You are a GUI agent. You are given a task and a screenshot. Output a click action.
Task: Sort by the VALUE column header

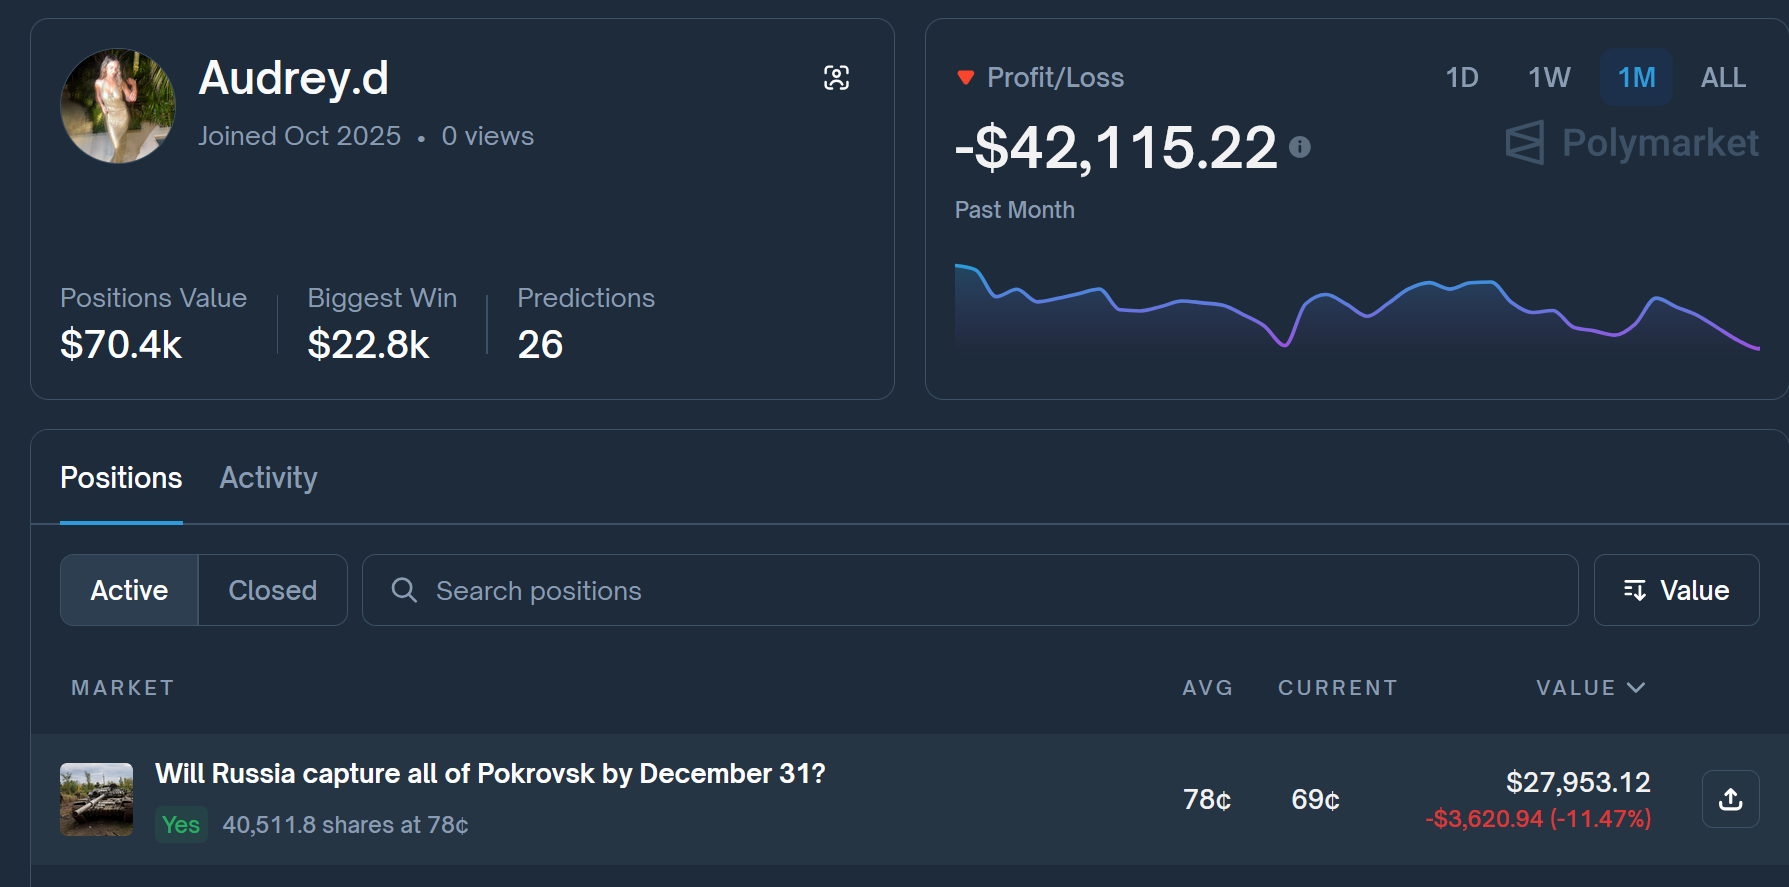1590,688
